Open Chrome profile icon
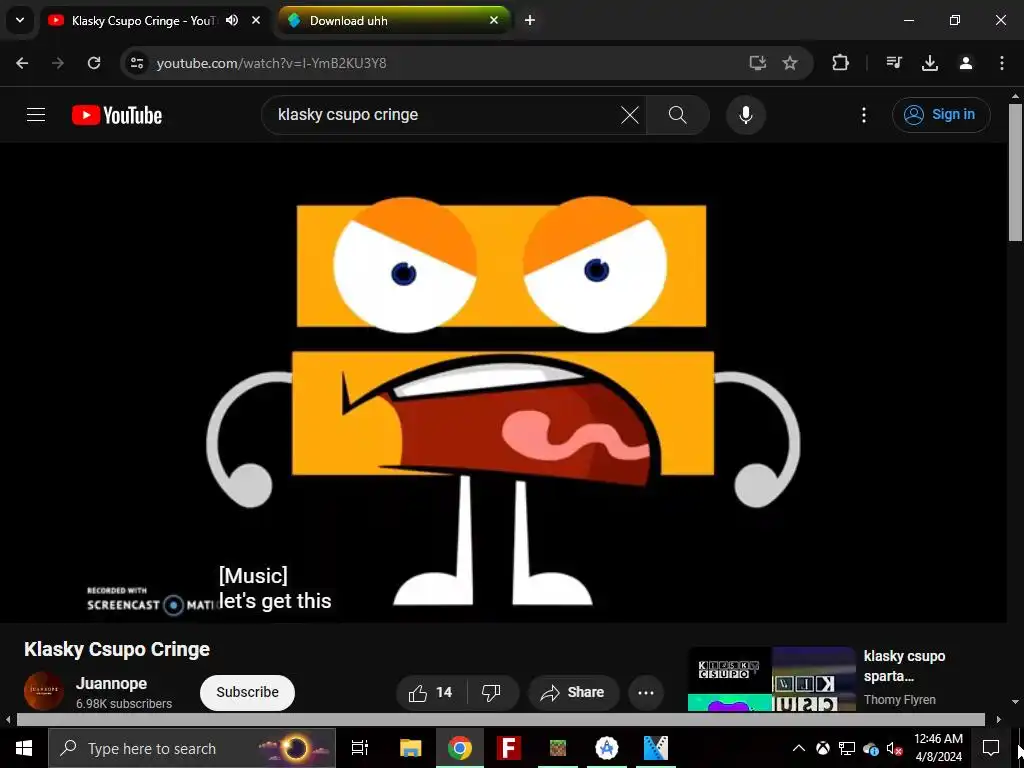The width and height of the screenshot is (1024, 768). [x=966, y=63]
